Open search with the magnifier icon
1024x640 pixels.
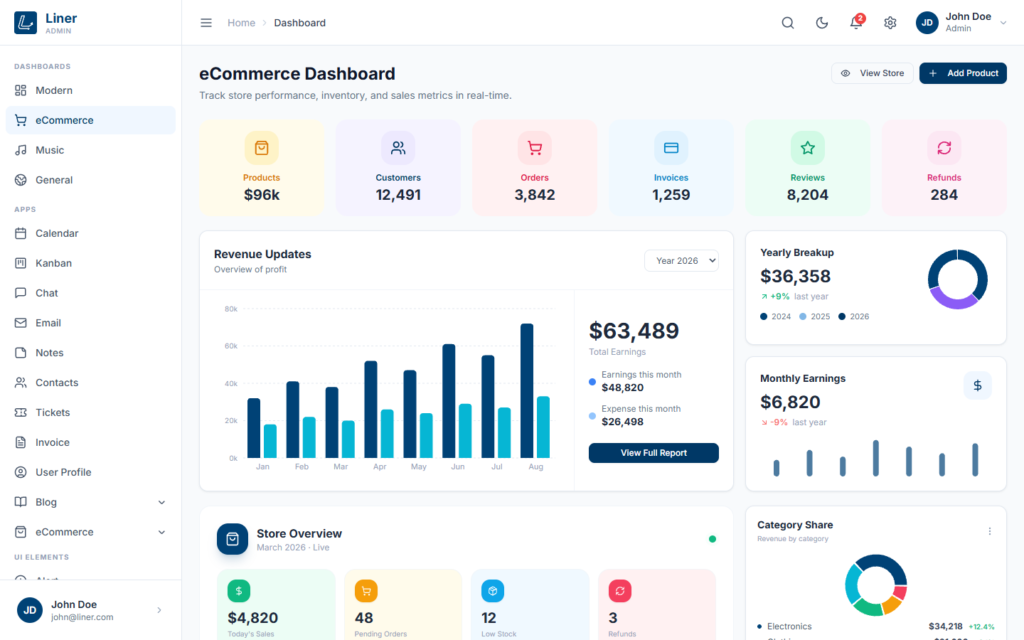788,23
